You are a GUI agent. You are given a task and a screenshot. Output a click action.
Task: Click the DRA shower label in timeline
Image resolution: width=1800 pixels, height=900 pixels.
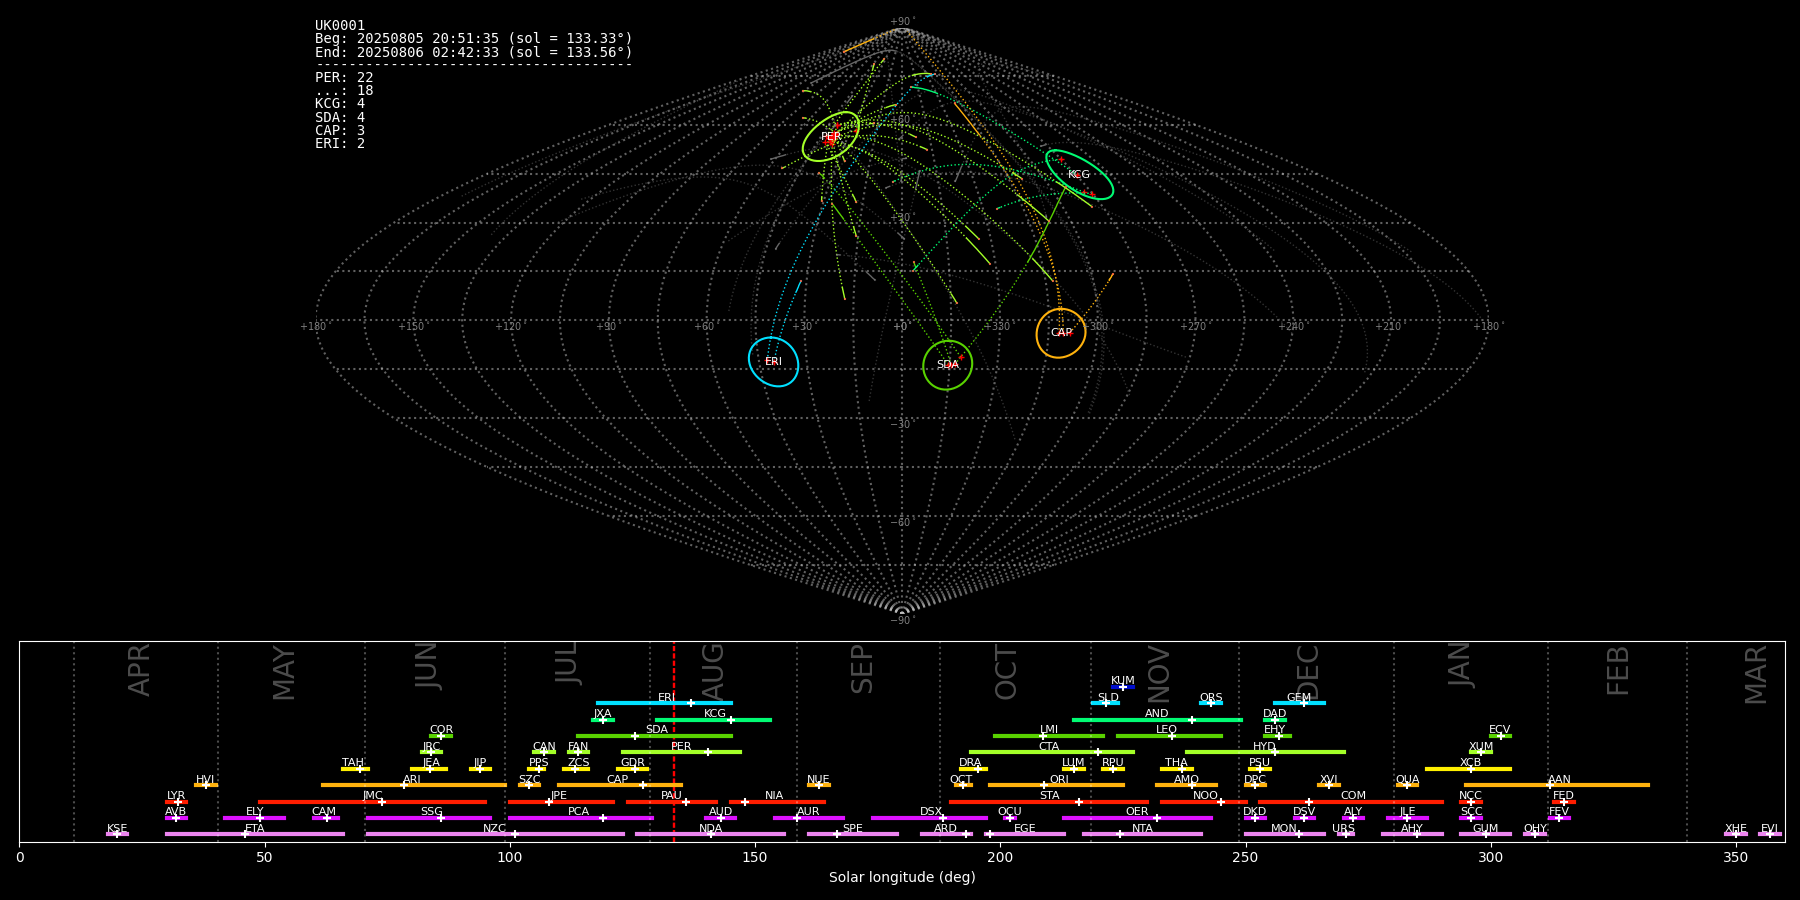point(970,763)
